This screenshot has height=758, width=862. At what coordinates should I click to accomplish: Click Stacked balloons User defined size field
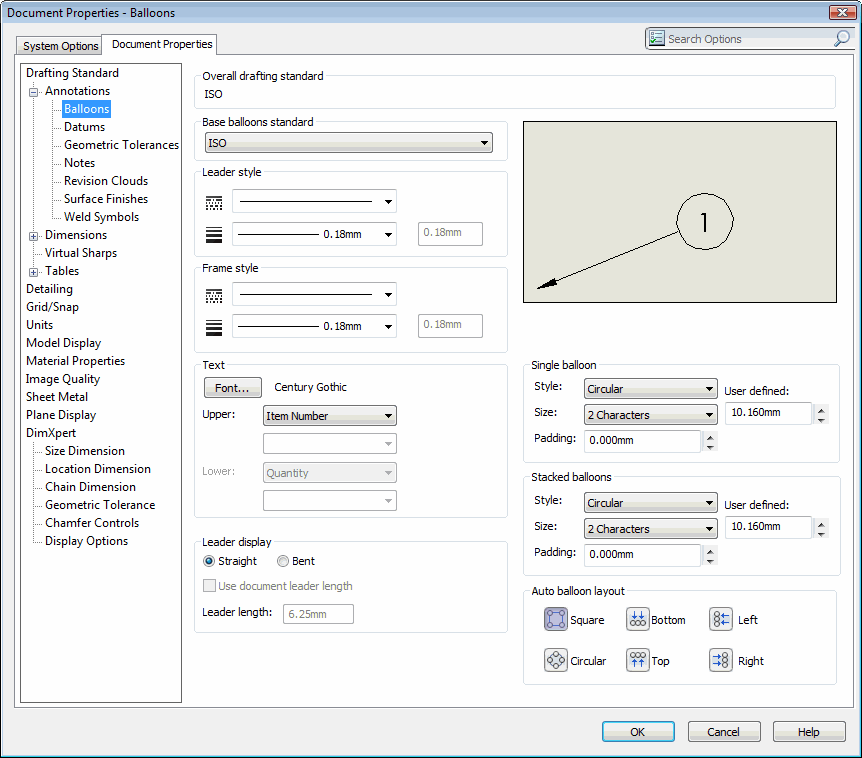point(768,527)
